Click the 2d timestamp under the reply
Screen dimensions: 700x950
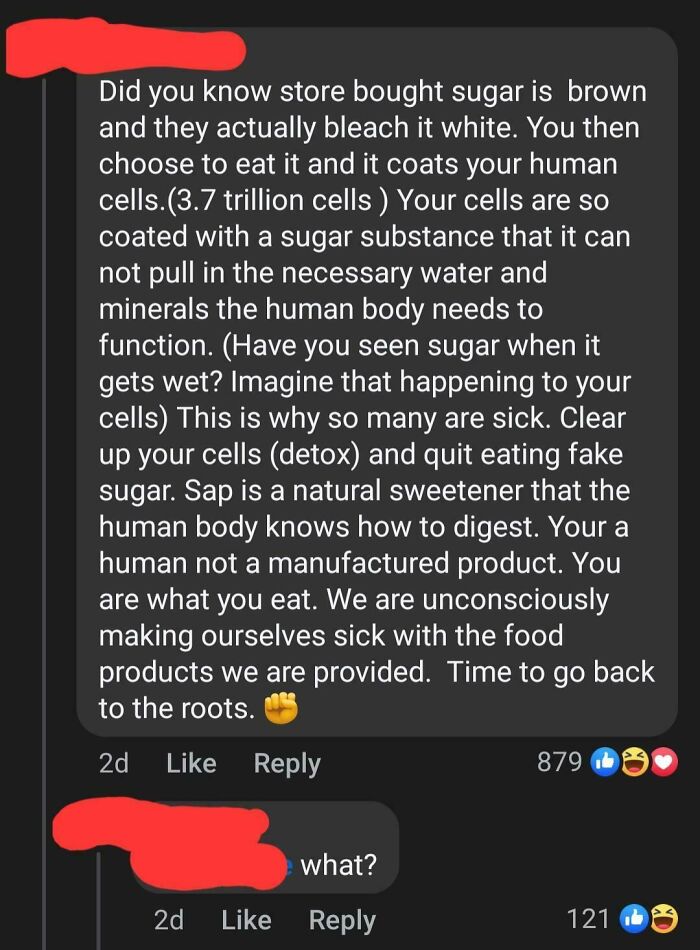tap(170, 919)
